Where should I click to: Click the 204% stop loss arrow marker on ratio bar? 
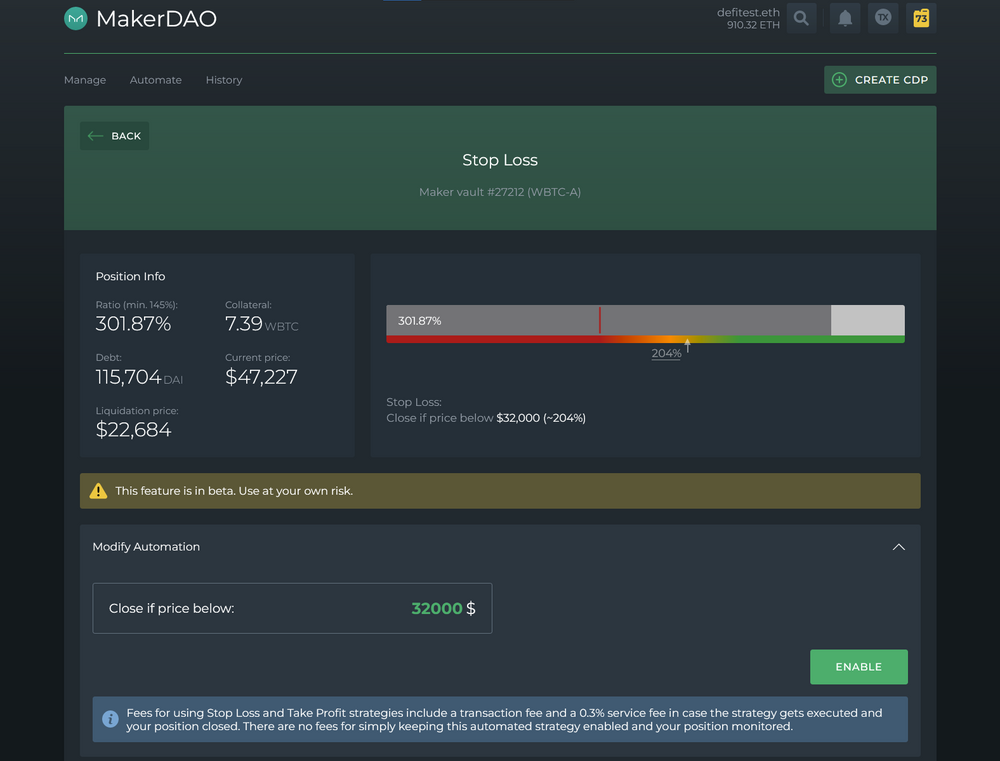[688, 345]
